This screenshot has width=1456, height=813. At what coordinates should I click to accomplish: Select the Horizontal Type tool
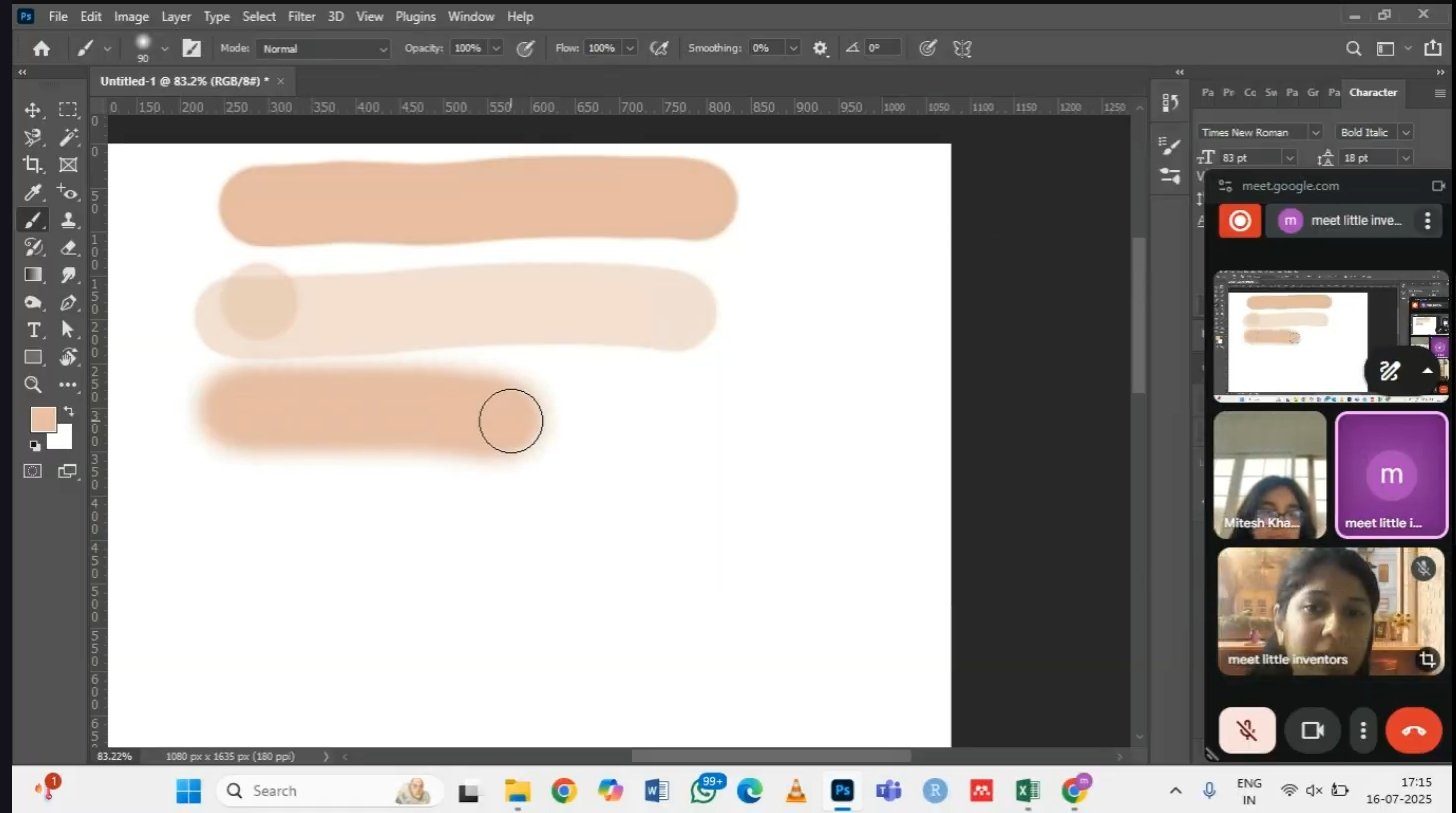pos(32,330)
